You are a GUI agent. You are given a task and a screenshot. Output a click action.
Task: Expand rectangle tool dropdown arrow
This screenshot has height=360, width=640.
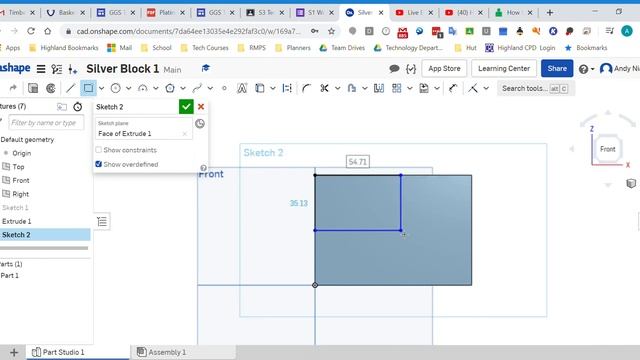102,88
